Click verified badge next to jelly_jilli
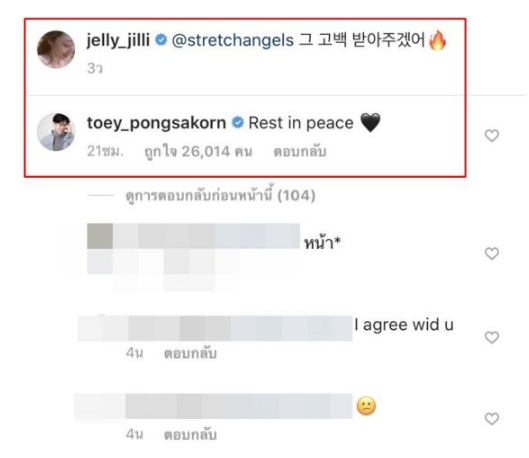 coord(161,40)
